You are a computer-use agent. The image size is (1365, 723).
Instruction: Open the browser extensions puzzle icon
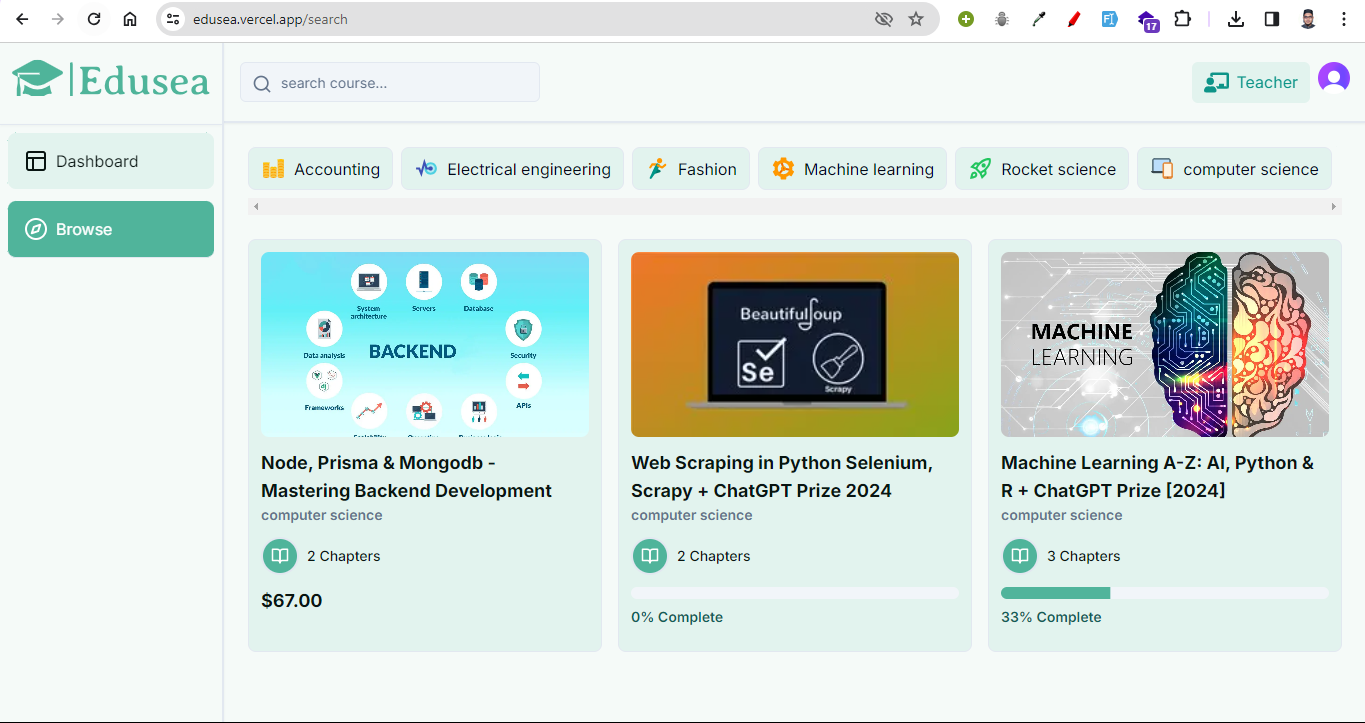tap(1183, 19)
